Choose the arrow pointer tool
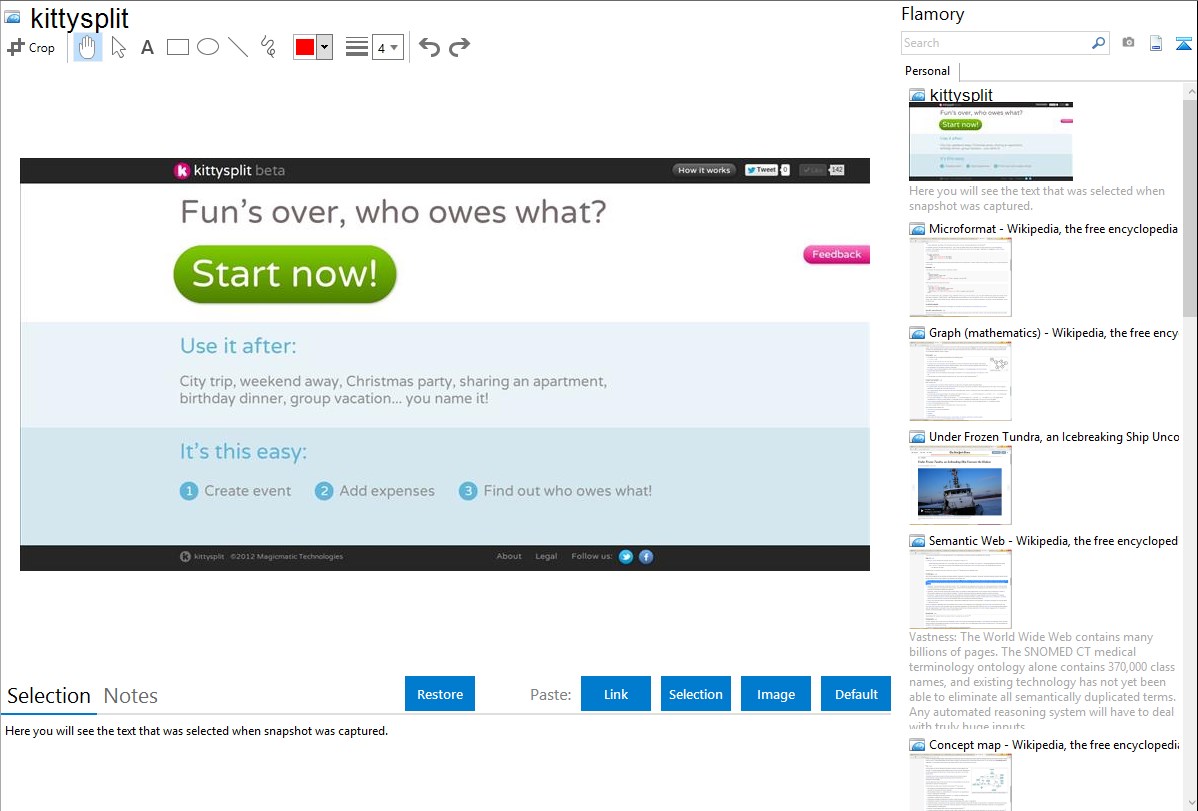Viewport: 1198px width, 811px height. point(118,47)
